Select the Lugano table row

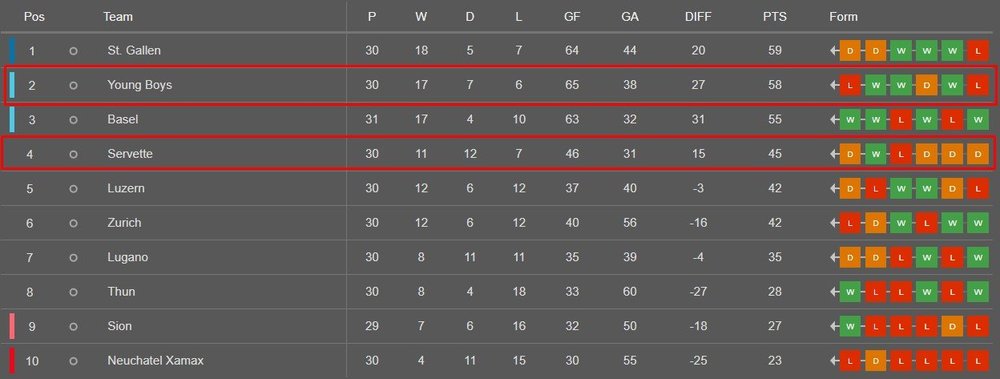[500, 257]
